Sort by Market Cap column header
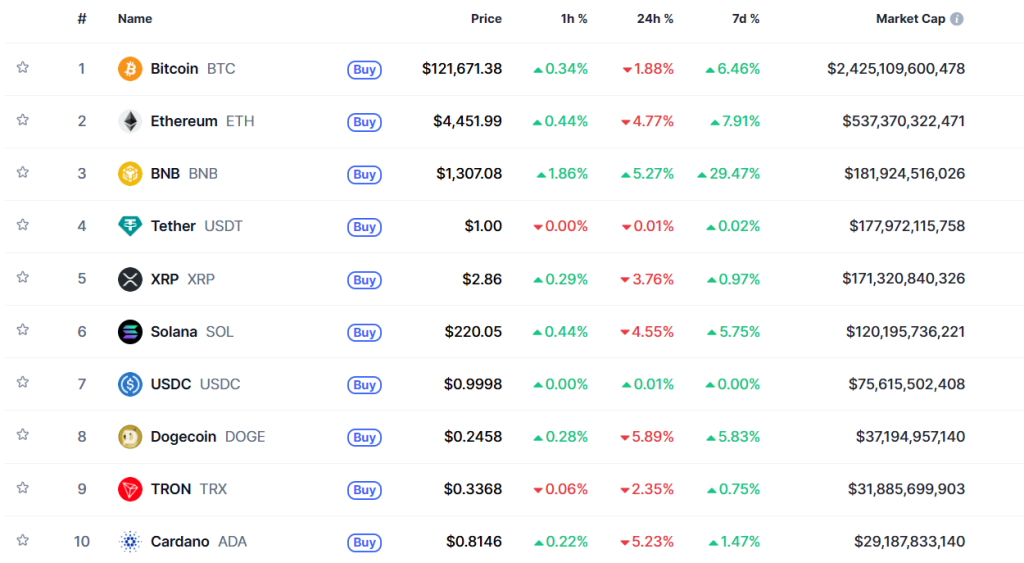Image resolution: width=1024 pixels, height=563 pixels. click(910, 19)
